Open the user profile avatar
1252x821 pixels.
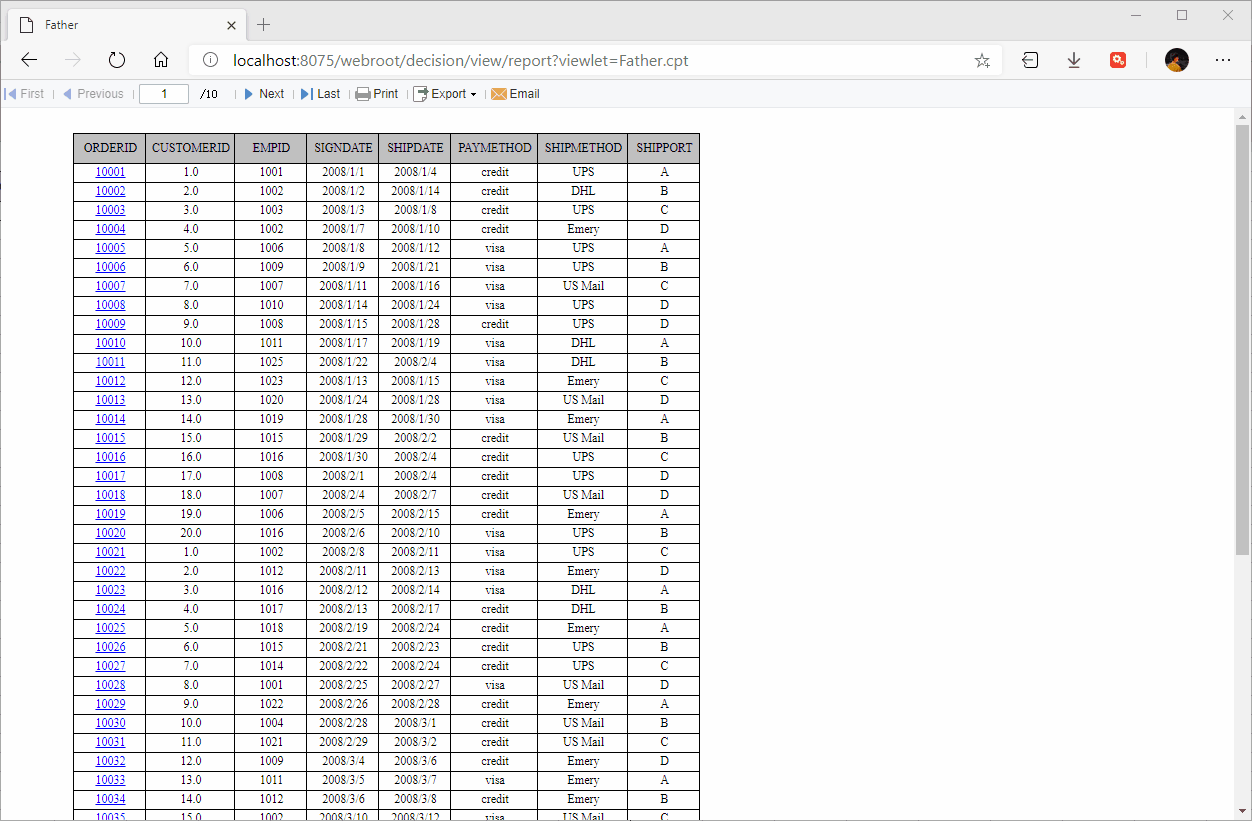pyautogui.click(x=1177, y=60)
